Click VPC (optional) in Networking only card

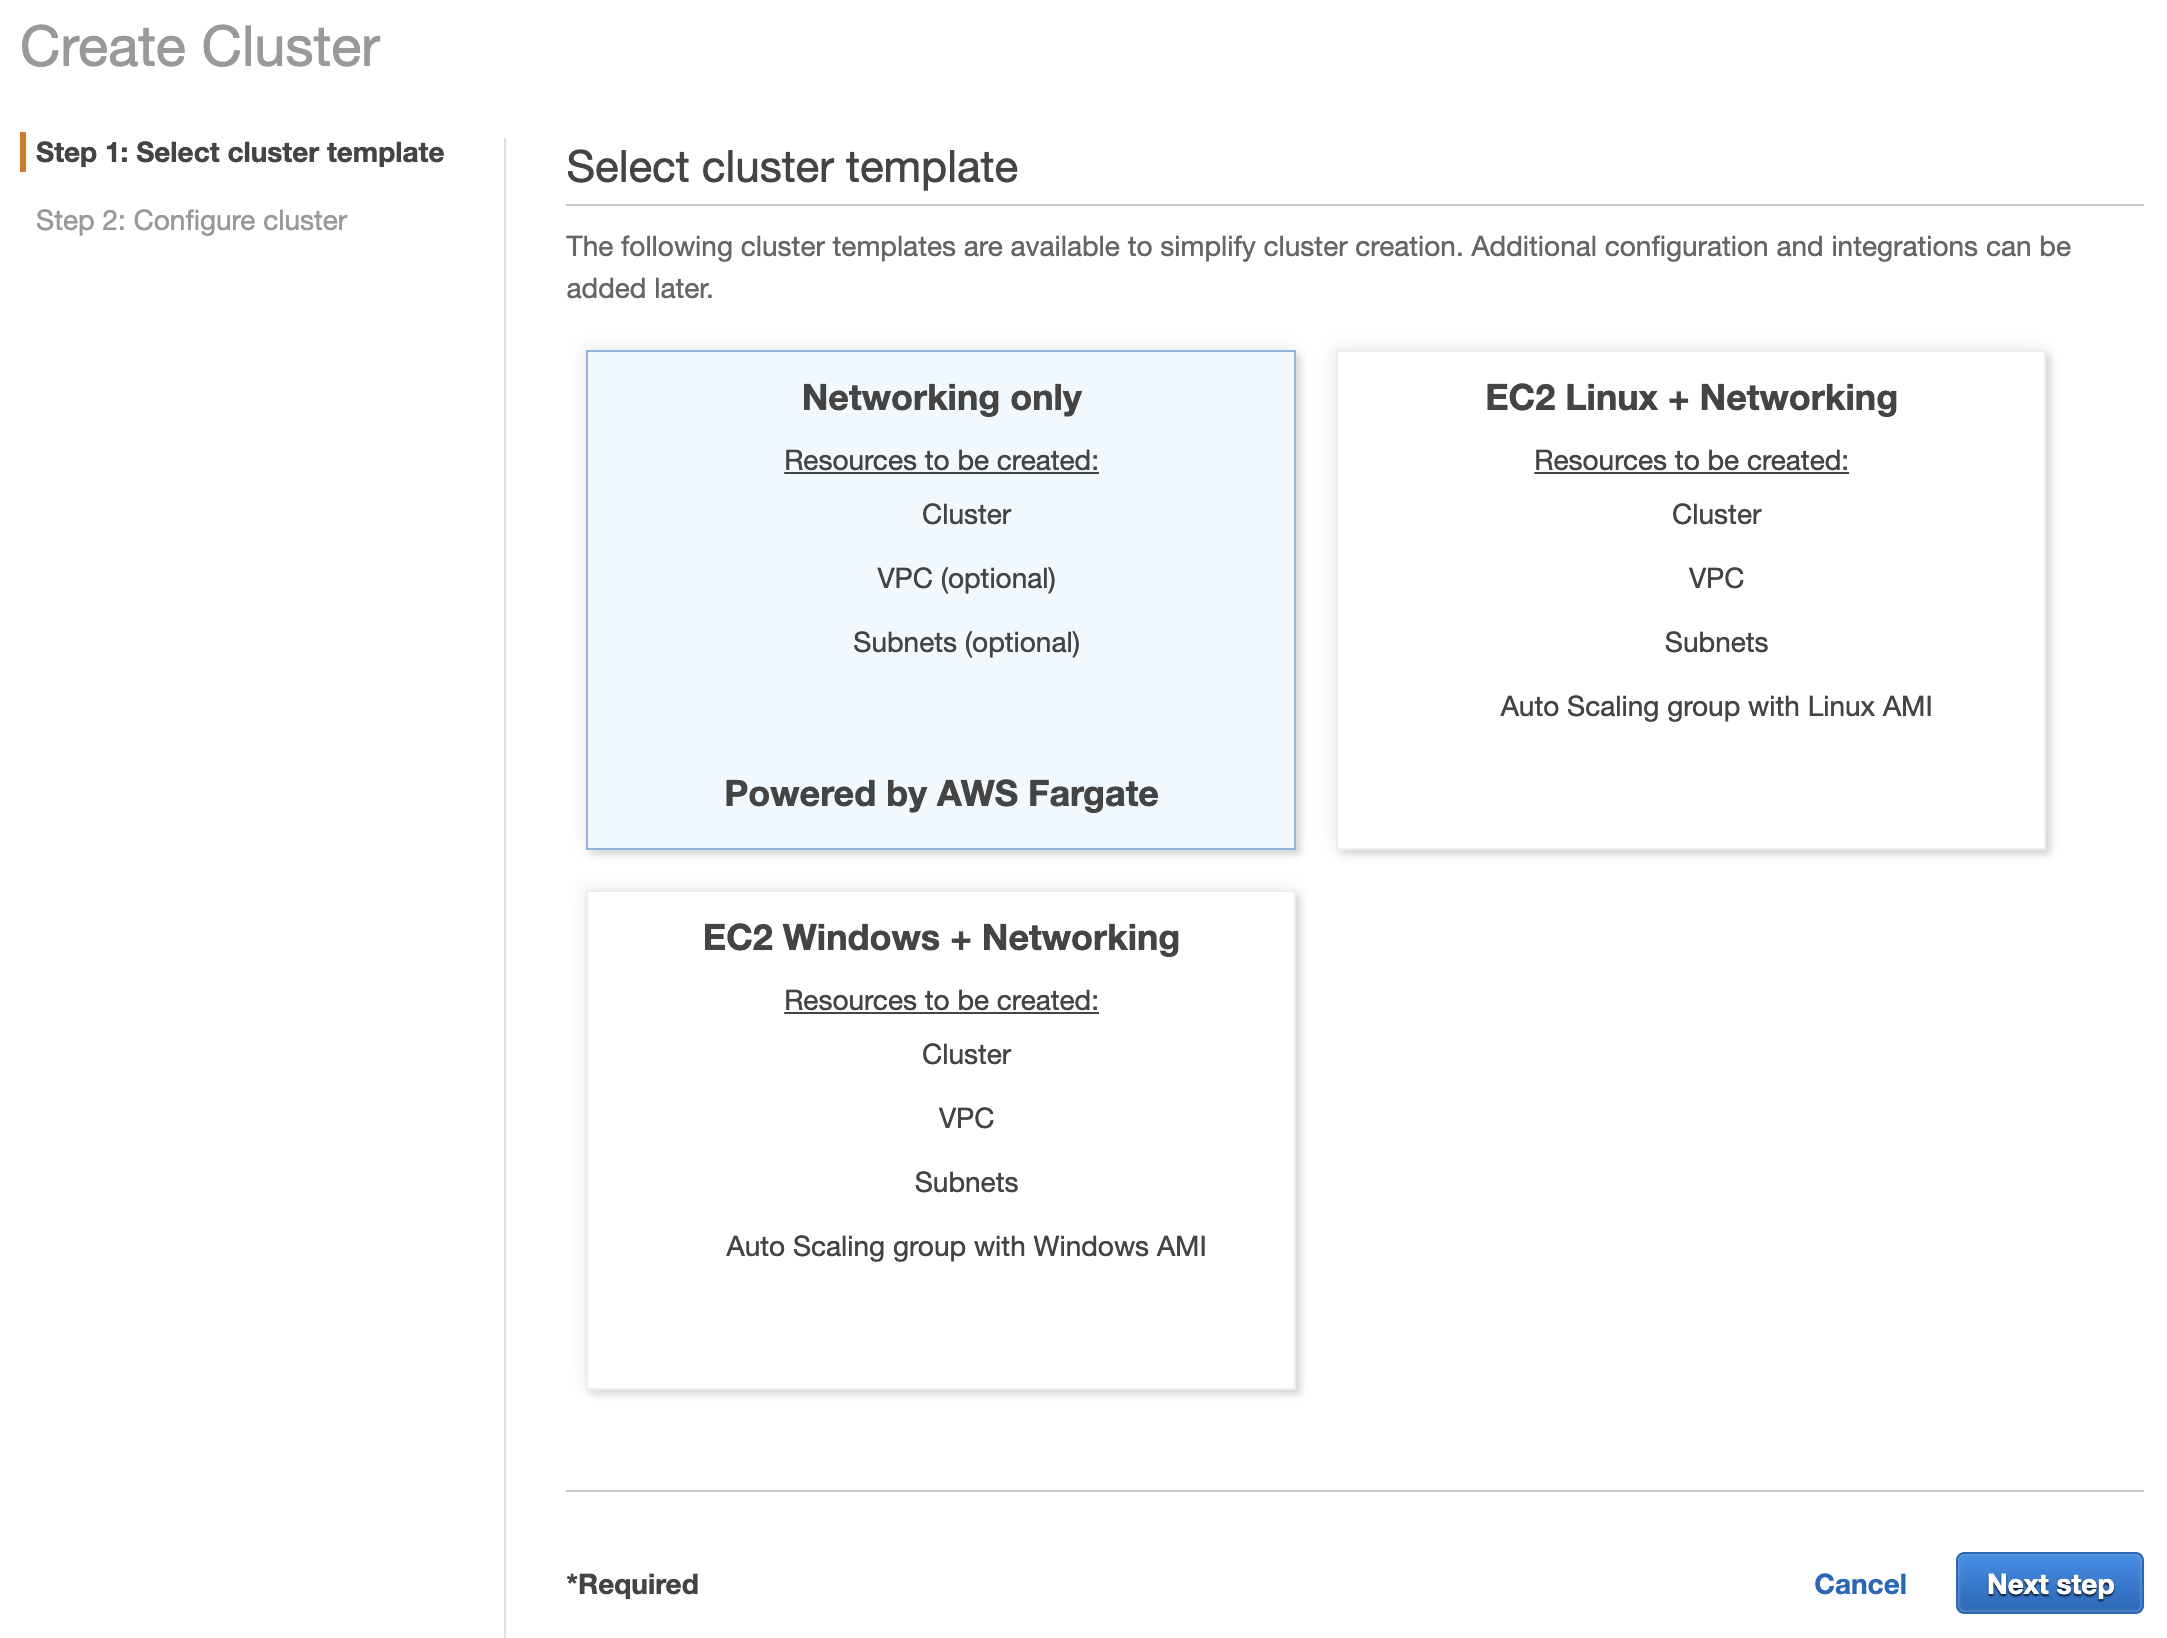click(965, 577)
